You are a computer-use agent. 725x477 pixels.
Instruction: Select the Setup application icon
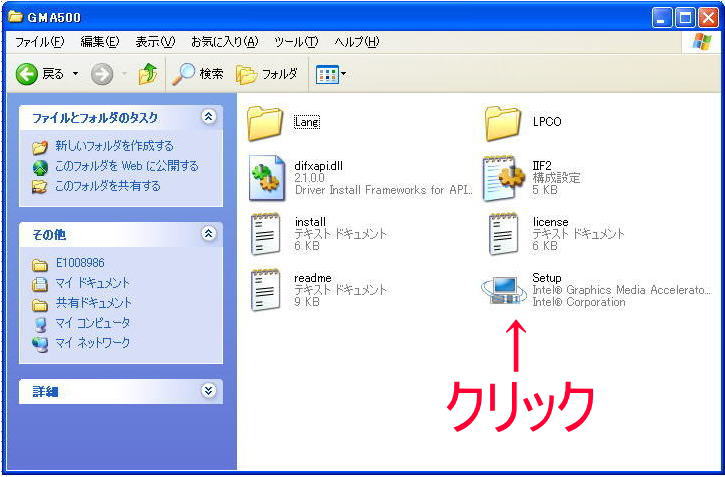504,290
